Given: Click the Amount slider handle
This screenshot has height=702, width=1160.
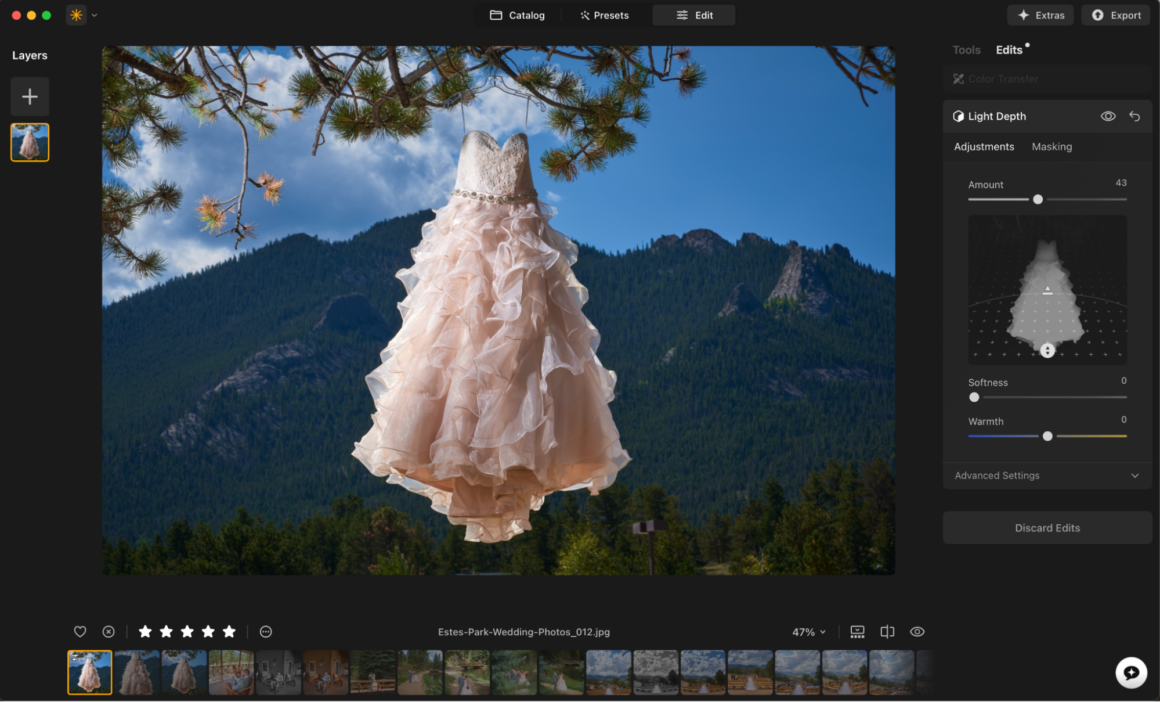Looking at the screenshot, I should click(x=1038, y=200).
